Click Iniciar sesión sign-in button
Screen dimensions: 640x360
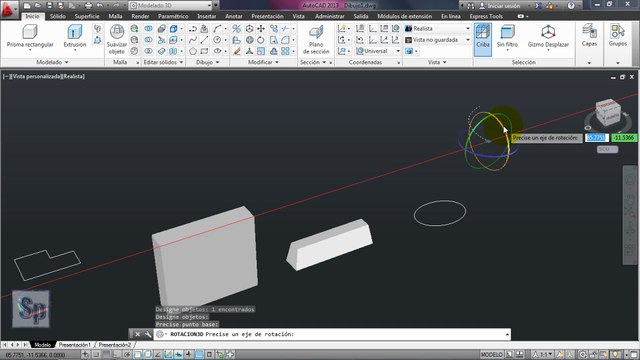pyautogui.click(x=500, y=6)
